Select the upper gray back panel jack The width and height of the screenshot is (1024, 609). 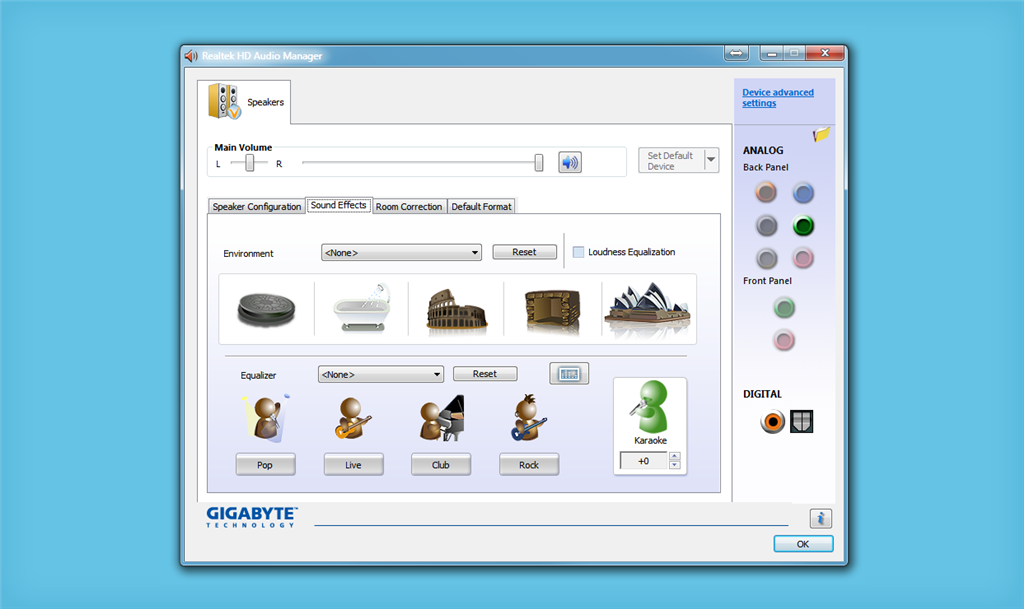(x=766, y=226)
